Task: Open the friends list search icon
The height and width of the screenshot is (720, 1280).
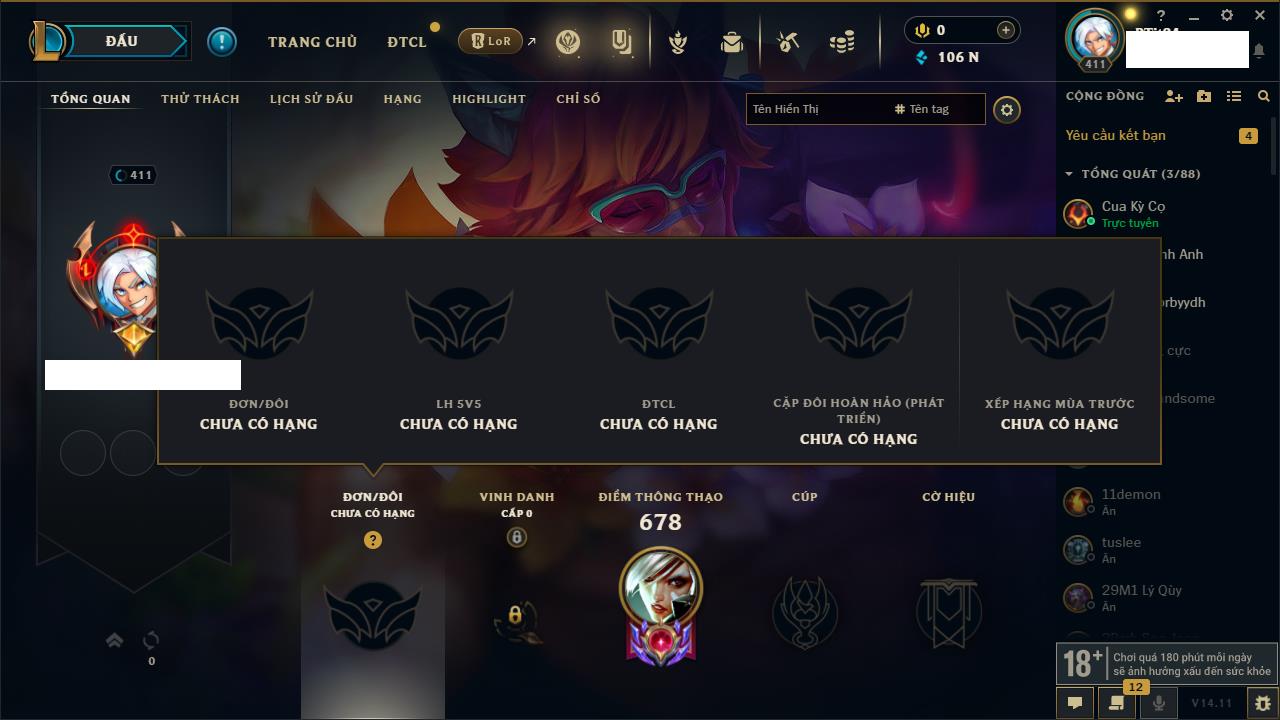Action: point(1264,96)
